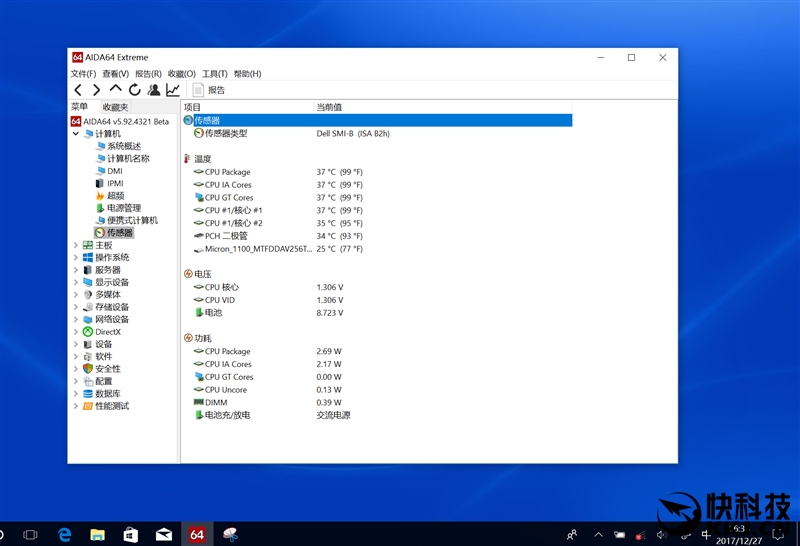Click the 电池 voltage battery icon
Screen dimensions: 800x546
(x=199, y=312)
